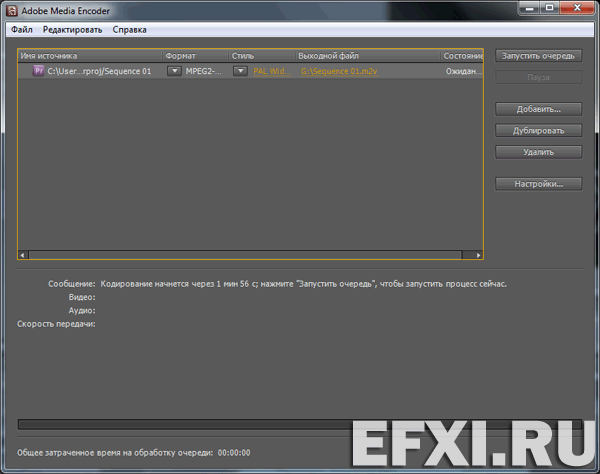Screen dimensions: 600x474
Task: Click the Ожидан... status cell
Action: click(463, 71)
